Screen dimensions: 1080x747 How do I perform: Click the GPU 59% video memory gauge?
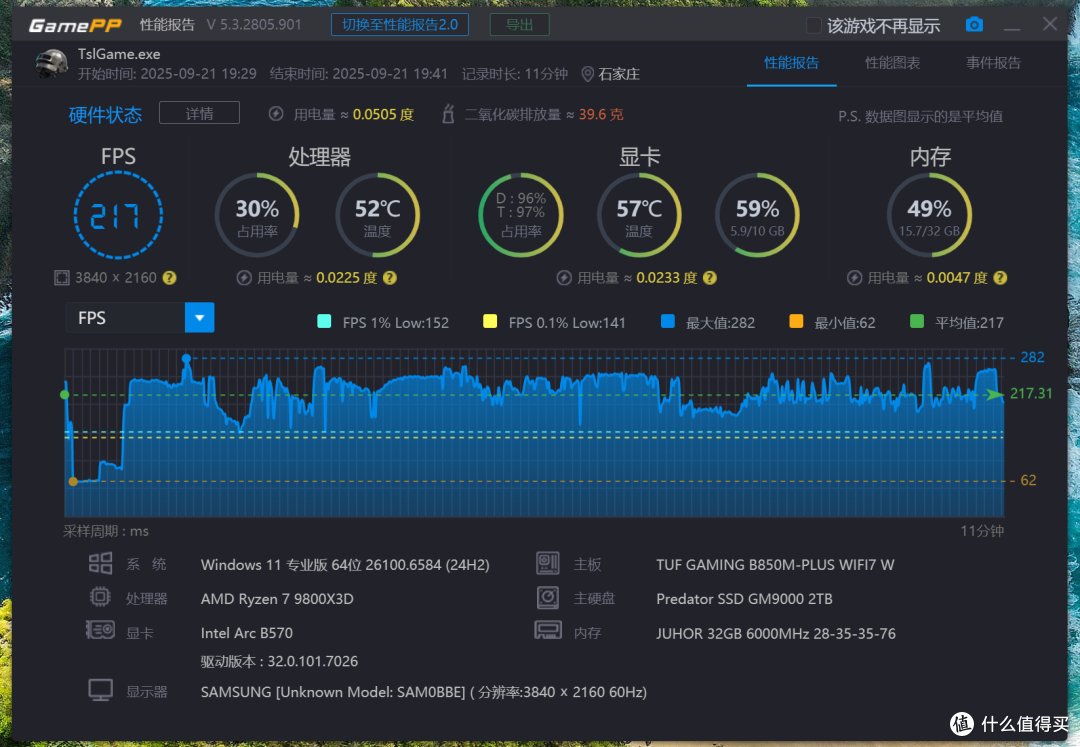point(757,215)
